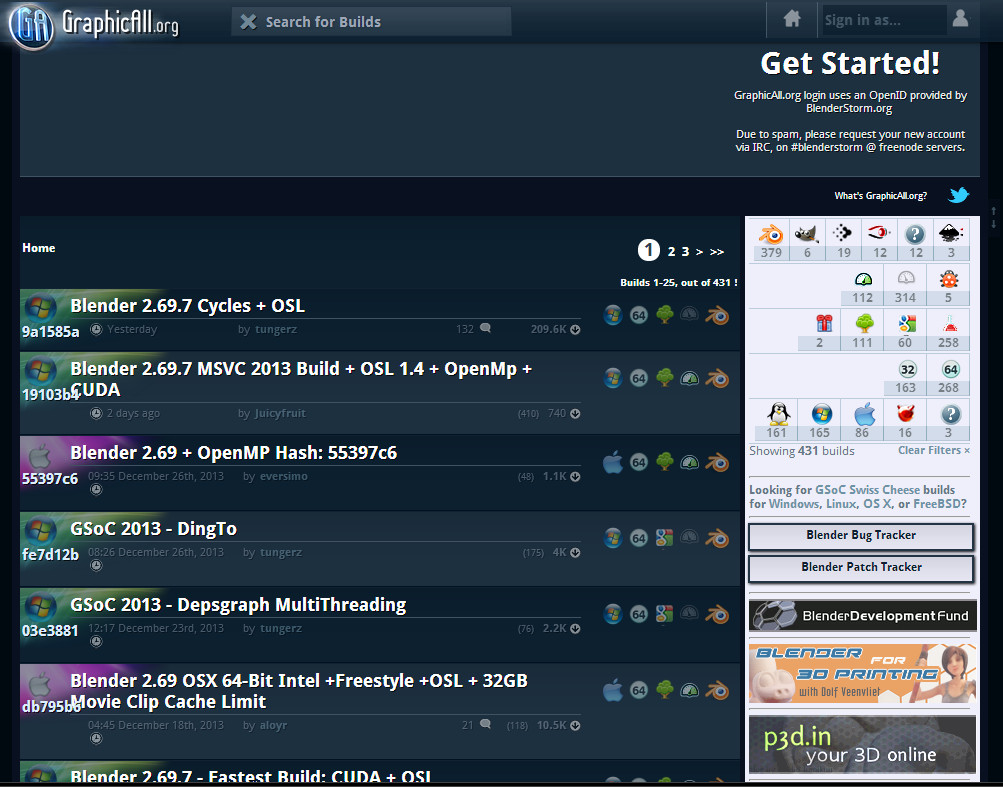The height and width of the screenshot is (787, 1003).
Task: Filter by green speedometer icon (112 builds)
Action: (x=863, y=279)
